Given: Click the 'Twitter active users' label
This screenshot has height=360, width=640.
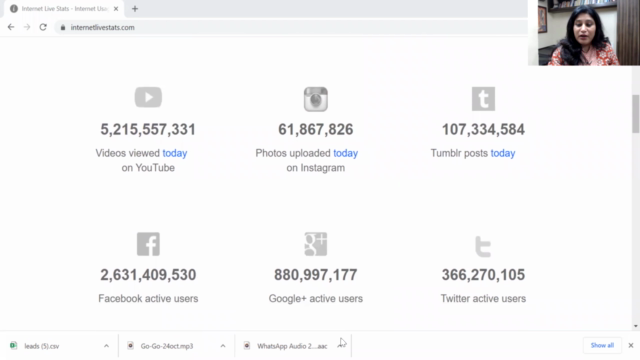Looking at the screenshot, I should tap(483, 298).
